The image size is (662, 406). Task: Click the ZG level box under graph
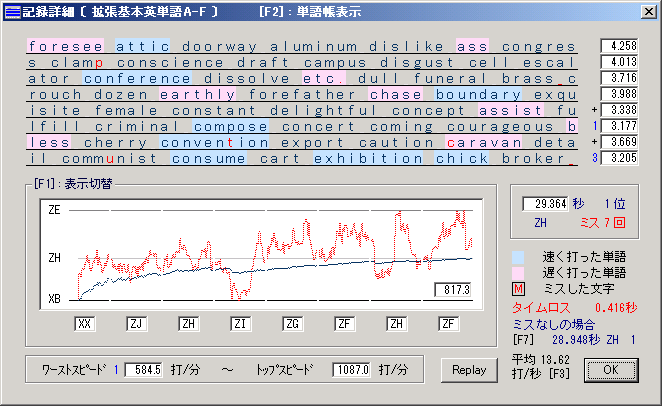292,324
